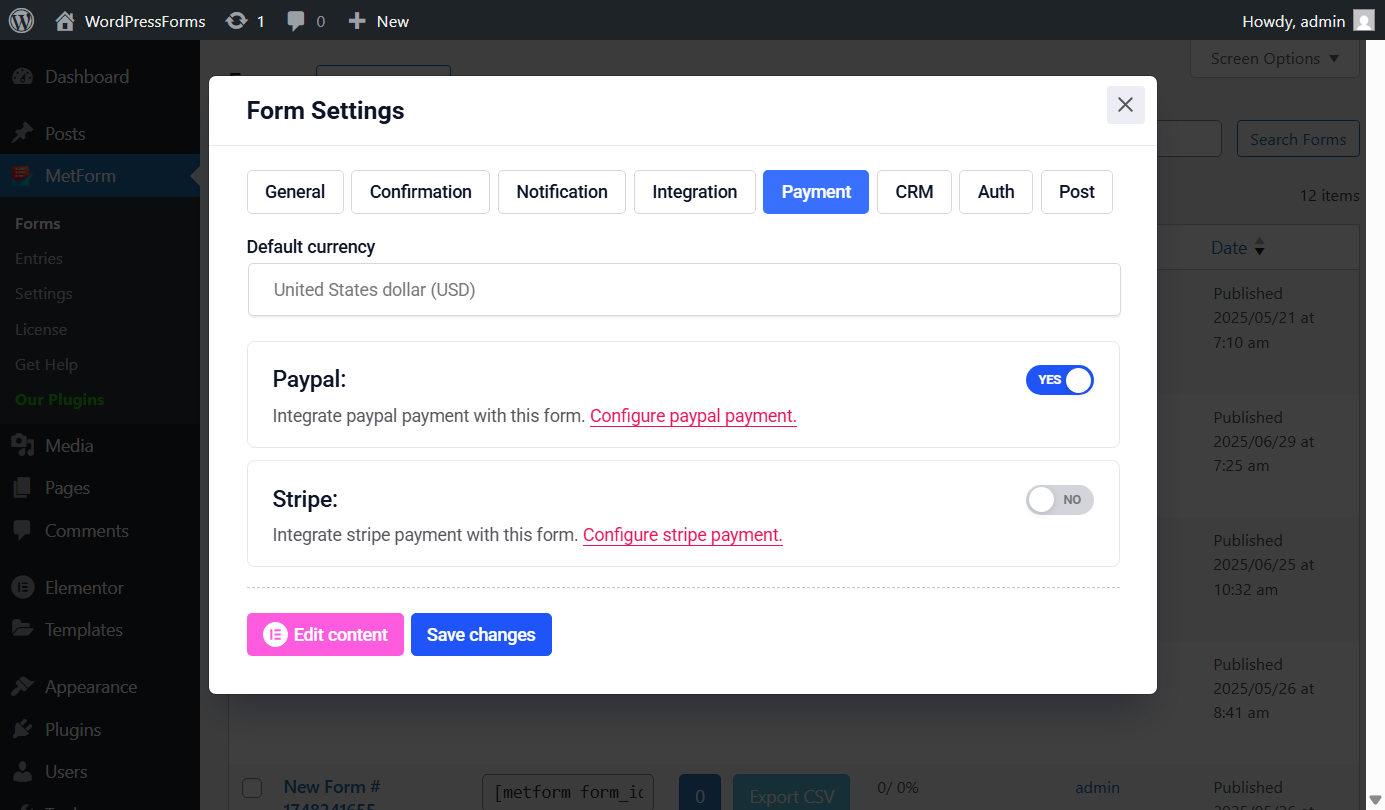This screenshot has width=1385, height=810.
Task: Open the comments bubble in admin bar
Action: (296, 21)
